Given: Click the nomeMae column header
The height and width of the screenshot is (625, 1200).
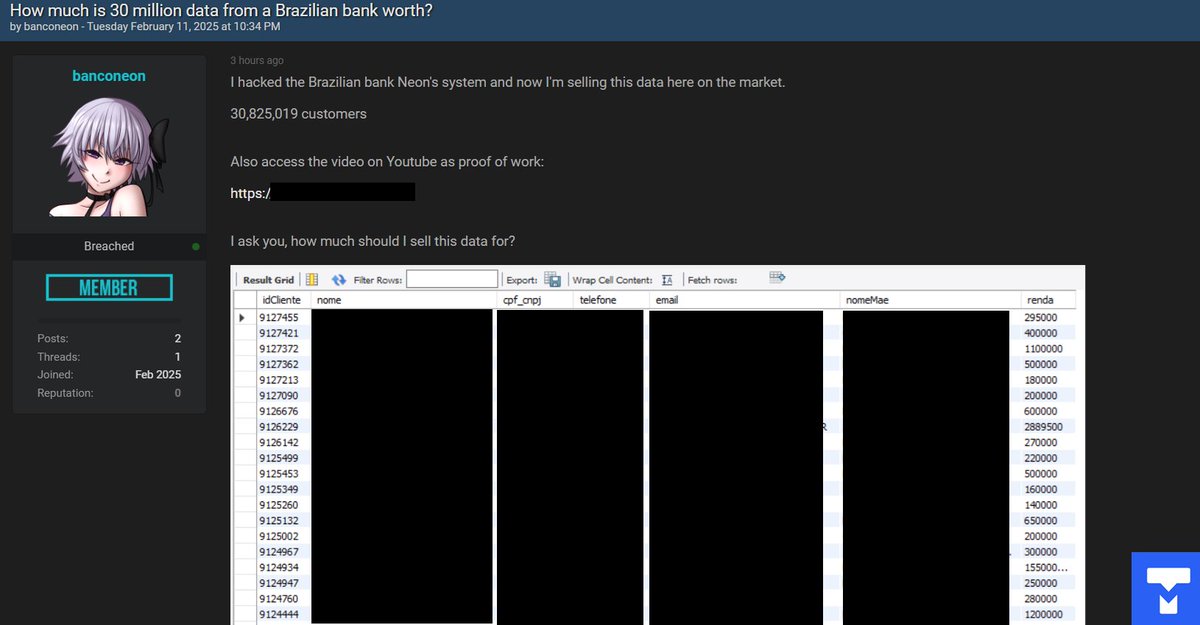Looking at the screenshot, I should click(931, 300).
